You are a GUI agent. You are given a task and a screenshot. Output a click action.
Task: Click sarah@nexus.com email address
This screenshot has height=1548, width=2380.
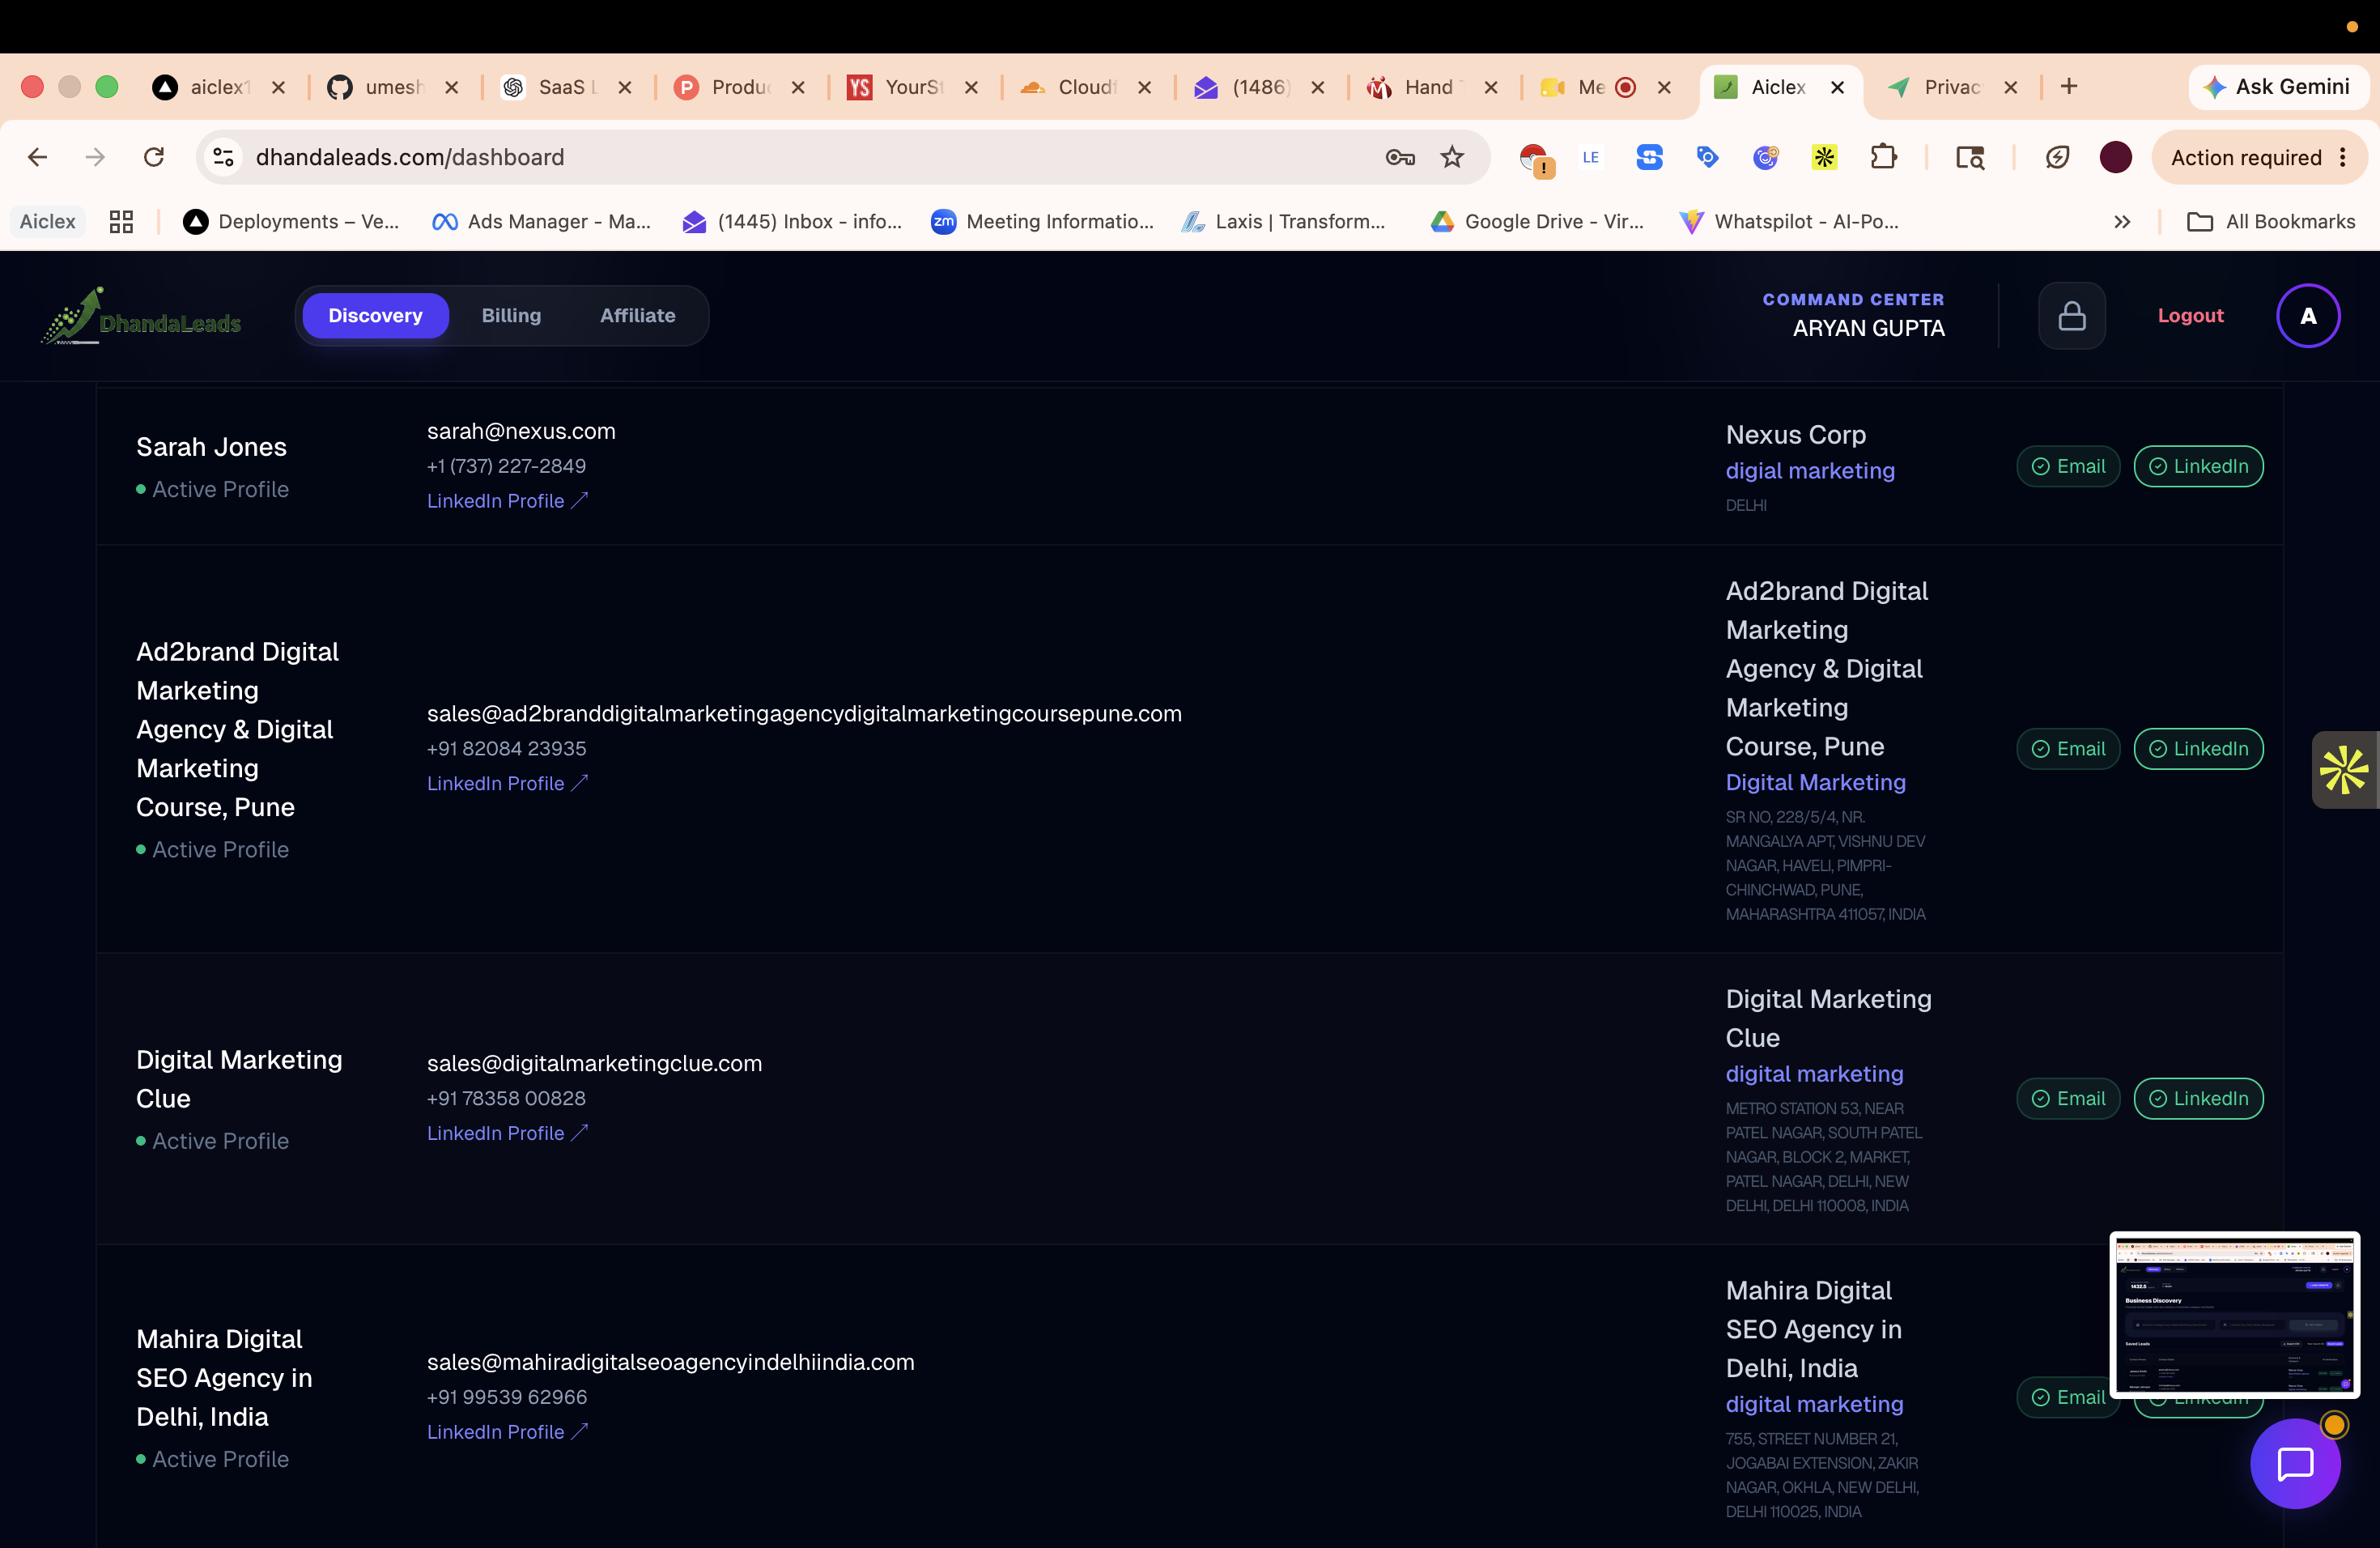(x=521, y=431)
